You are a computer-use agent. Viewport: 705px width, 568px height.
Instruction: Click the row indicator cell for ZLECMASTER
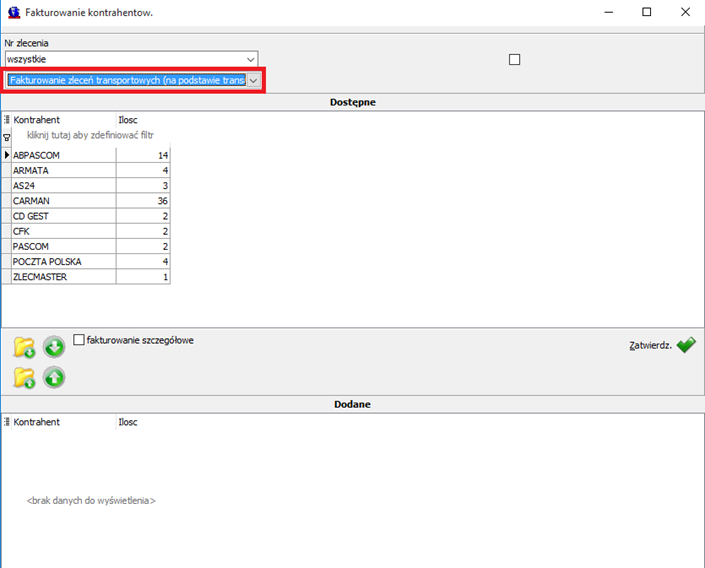[7, 277]
